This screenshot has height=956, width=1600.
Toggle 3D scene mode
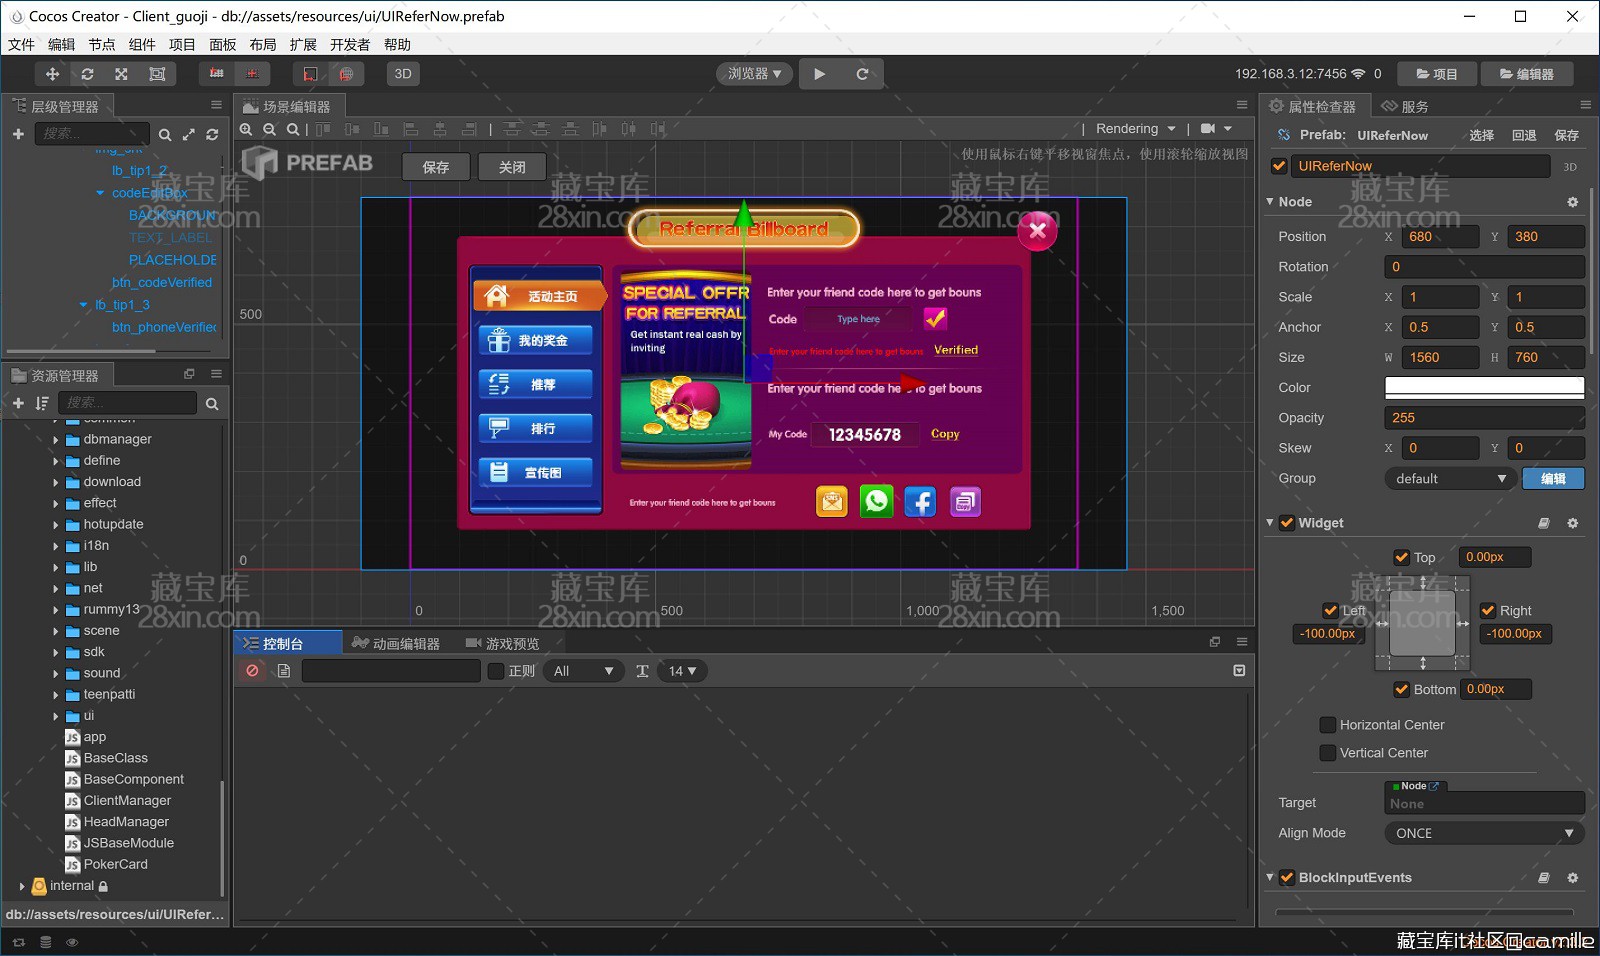tap(403, 74)
